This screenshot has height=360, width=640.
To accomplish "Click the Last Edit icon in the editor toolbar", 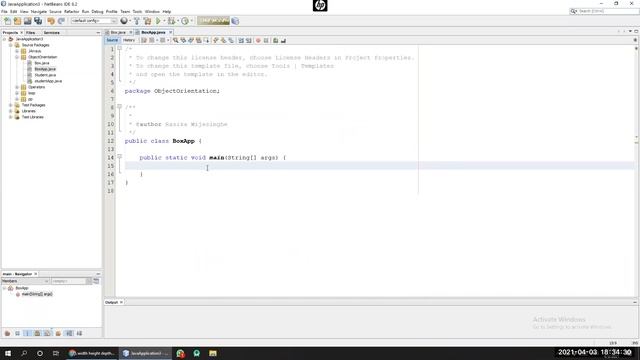I will 144,40.
